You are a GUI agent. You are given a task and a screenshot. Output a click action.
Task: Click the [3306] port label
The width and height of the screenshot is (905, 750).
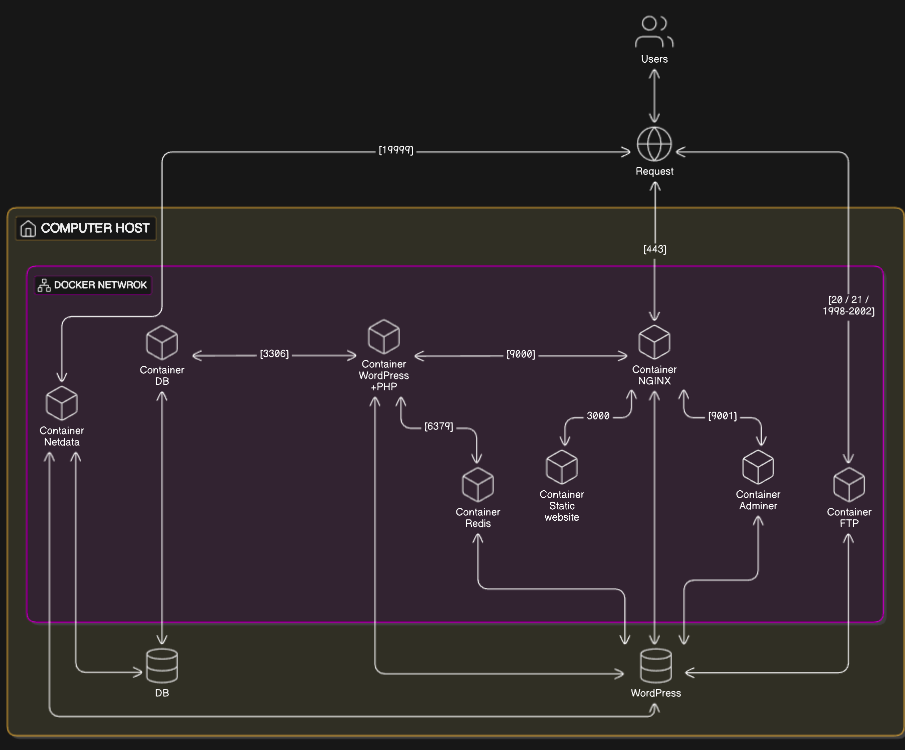pyautogui.click(x=274, y=354)
